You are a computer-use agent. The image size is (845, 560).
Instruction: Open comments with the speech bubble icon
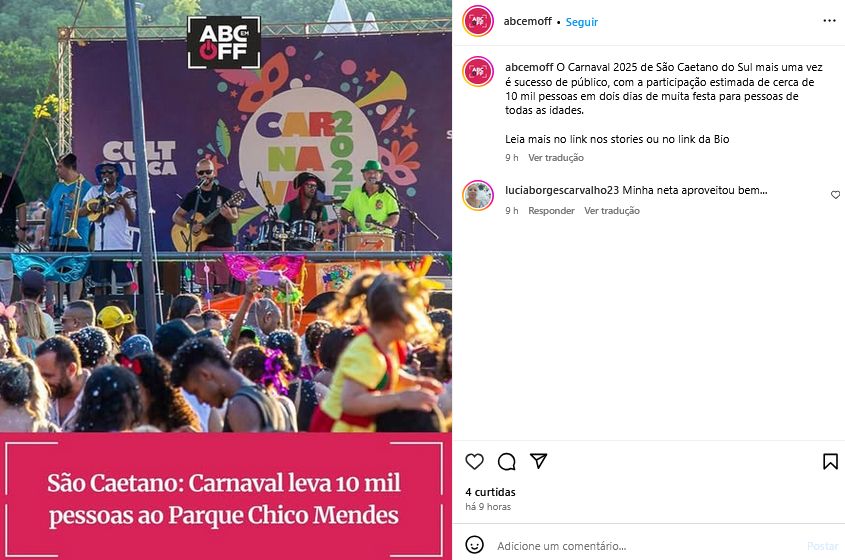[507, 461]
